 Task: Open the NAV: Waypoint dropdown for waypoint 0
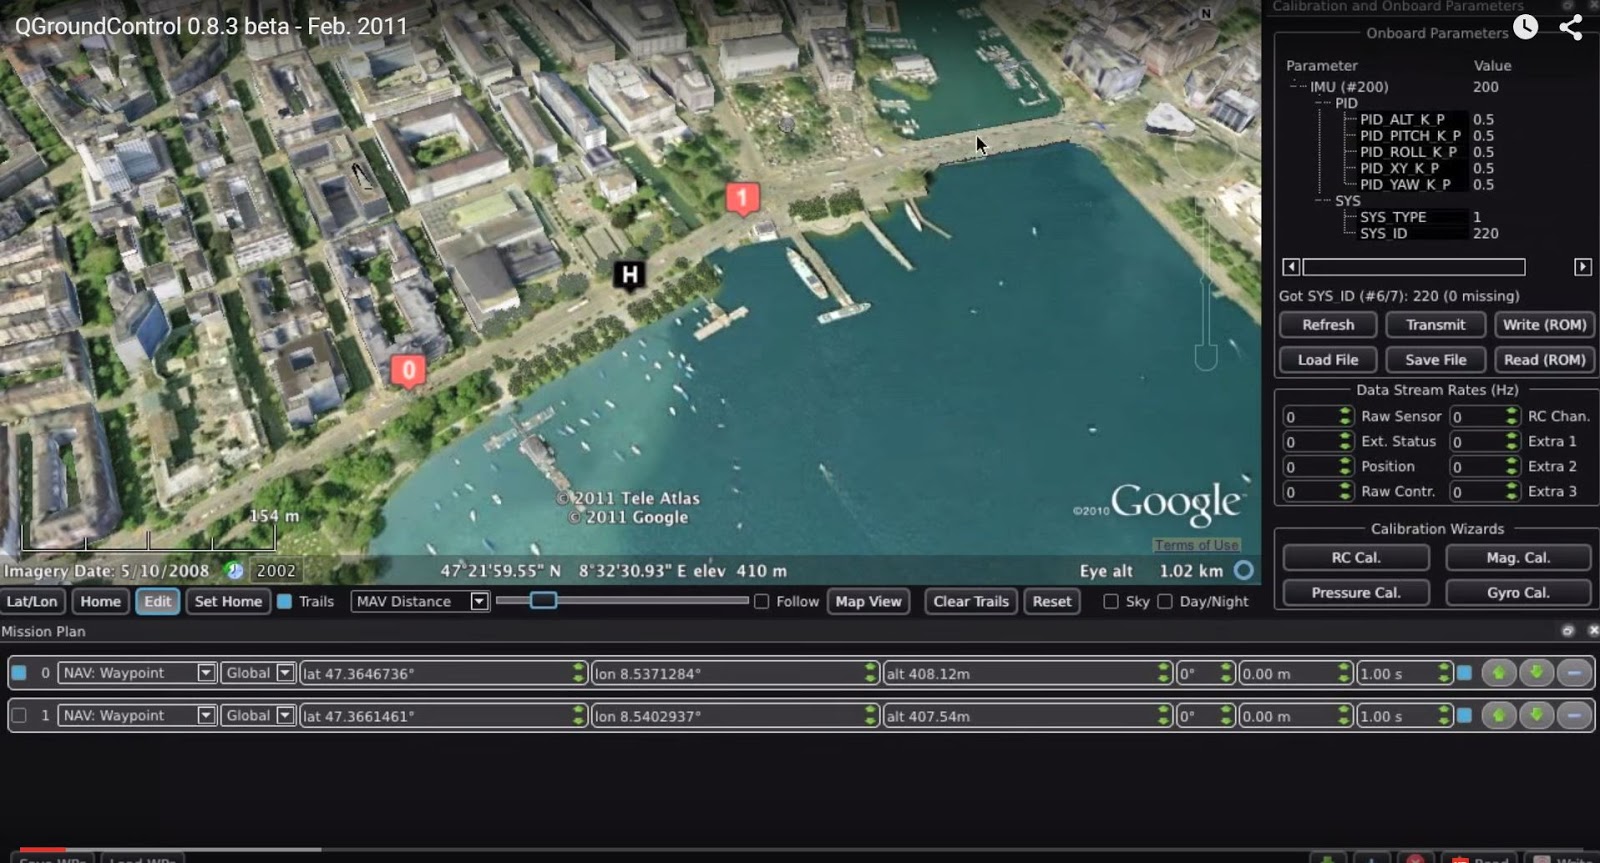coord(137,673)
